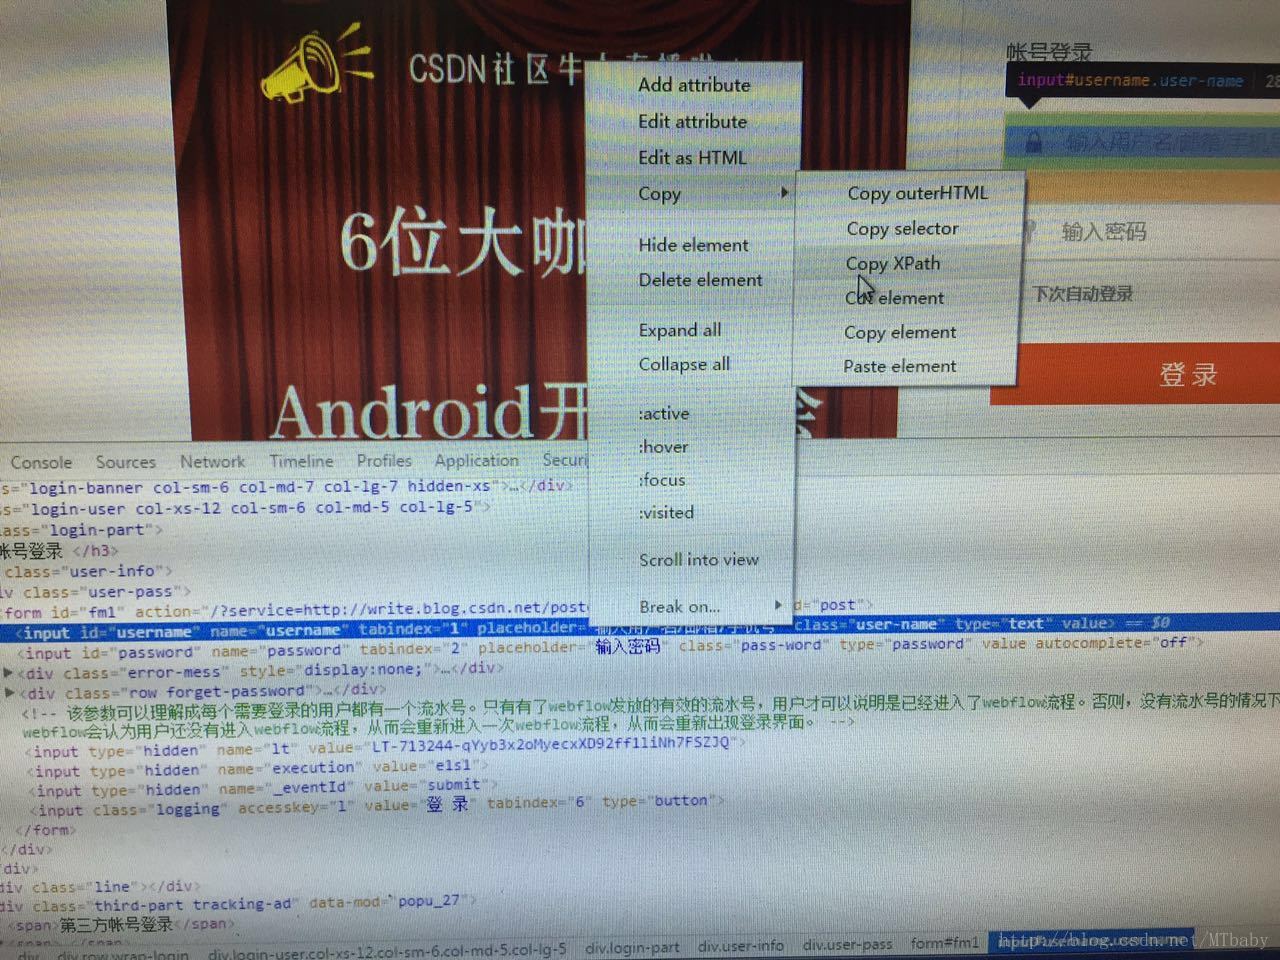
Task: Select hidden input named "lt" line
Action: (x=386, y=747)
